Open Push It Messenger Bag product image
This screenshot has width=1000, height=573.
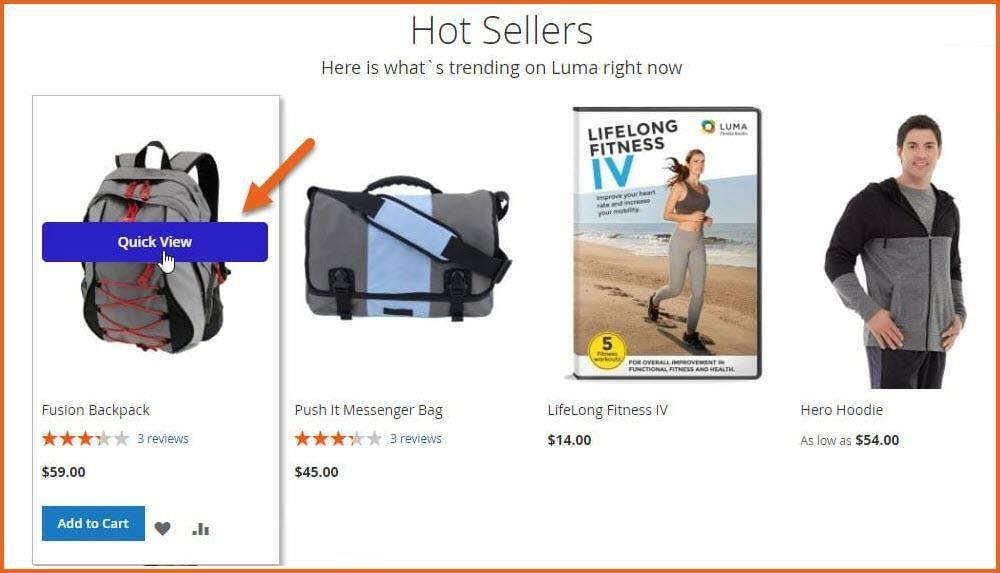click(x=408, y=248)
